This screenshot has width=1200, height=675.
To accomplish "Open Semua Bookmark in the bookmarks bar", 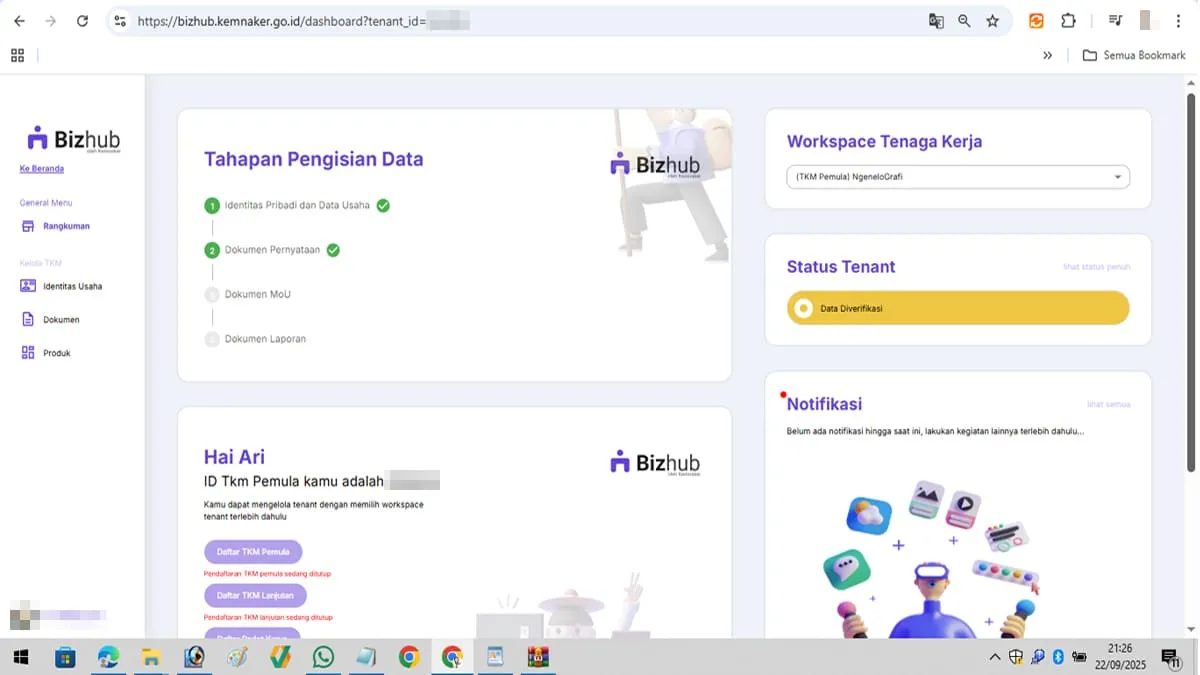I will pos(1133,55).
